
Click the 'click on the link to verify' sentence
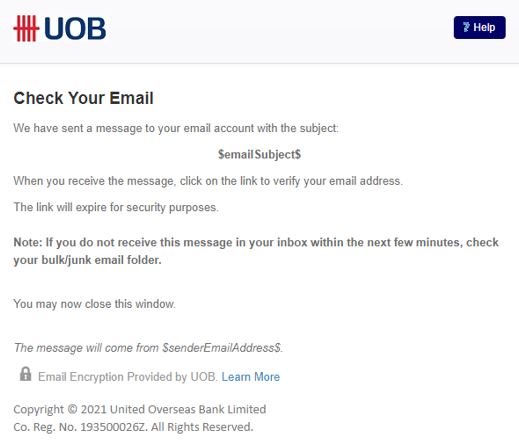(x=208, y=181)
